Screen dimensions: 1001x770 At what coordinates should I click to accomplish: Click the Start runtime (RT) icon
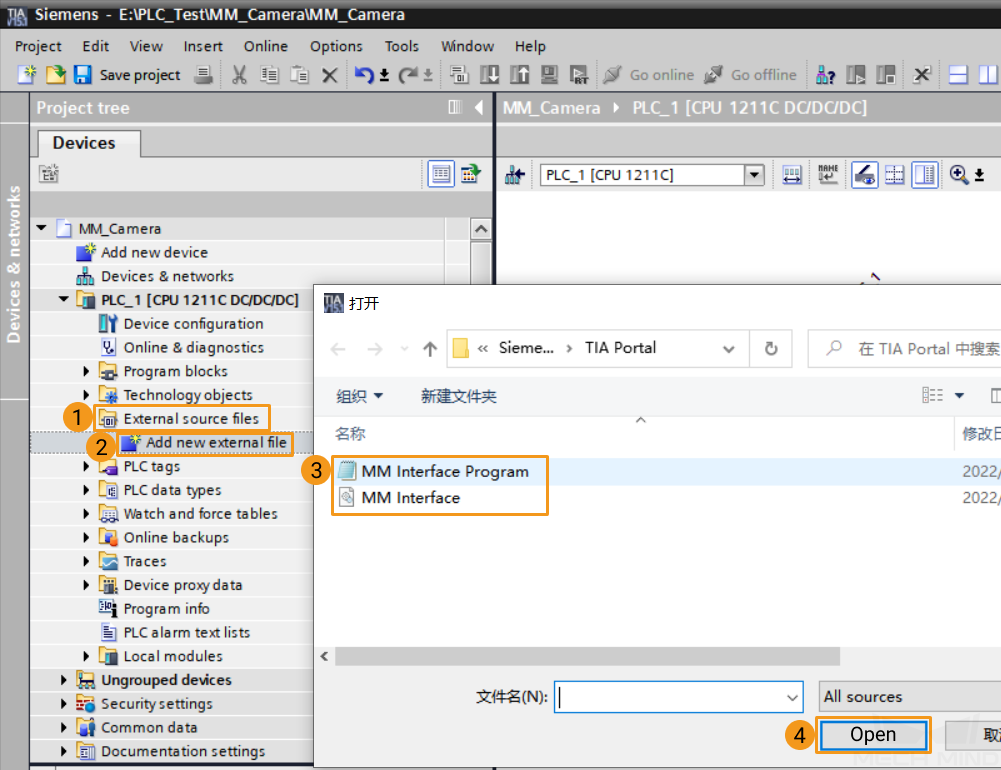(579, 75)
